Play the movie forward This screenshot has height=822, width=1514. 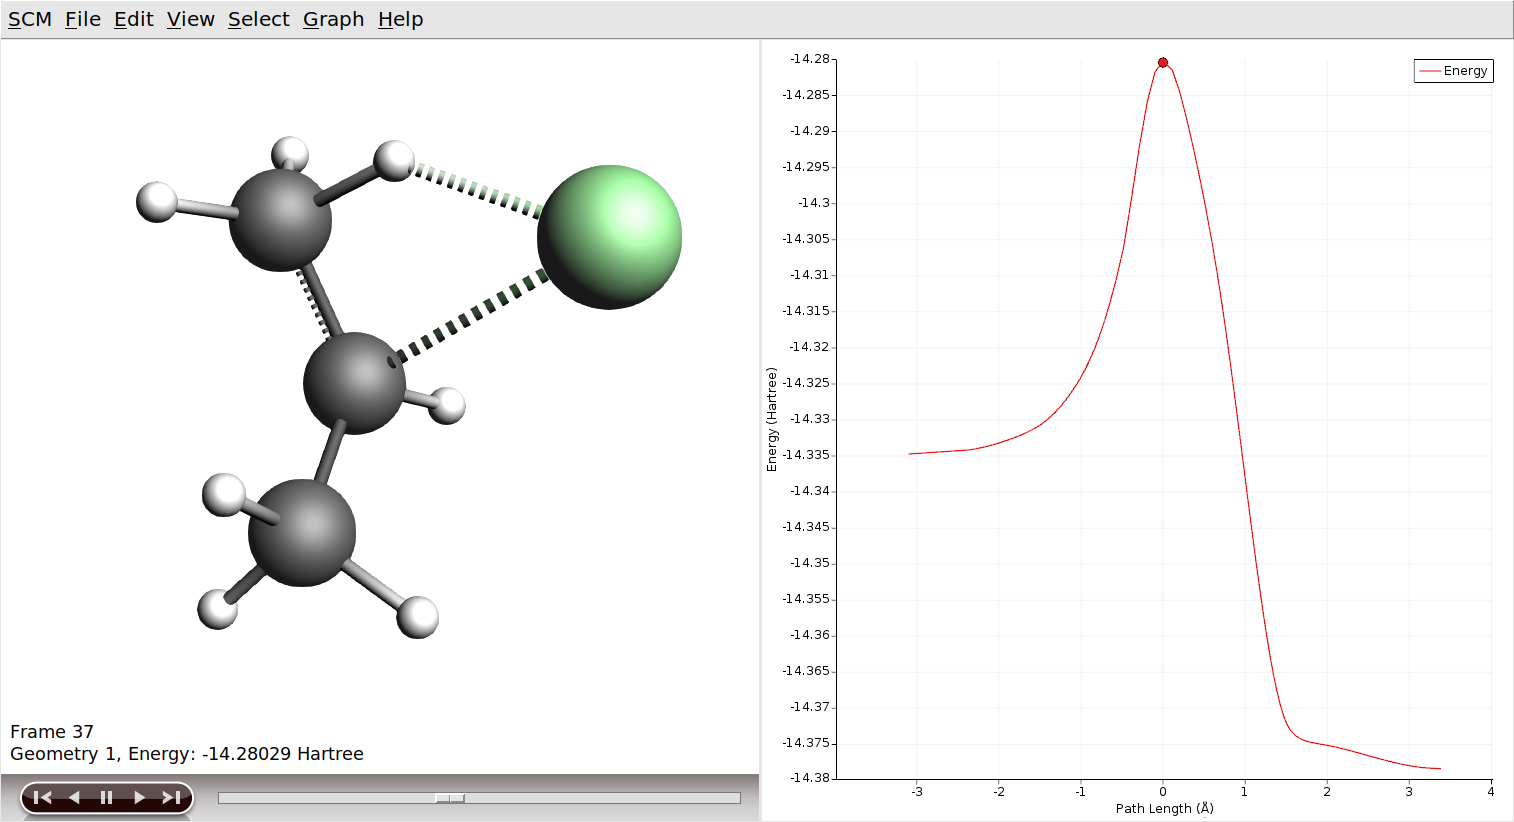click(x=139, y=797)
